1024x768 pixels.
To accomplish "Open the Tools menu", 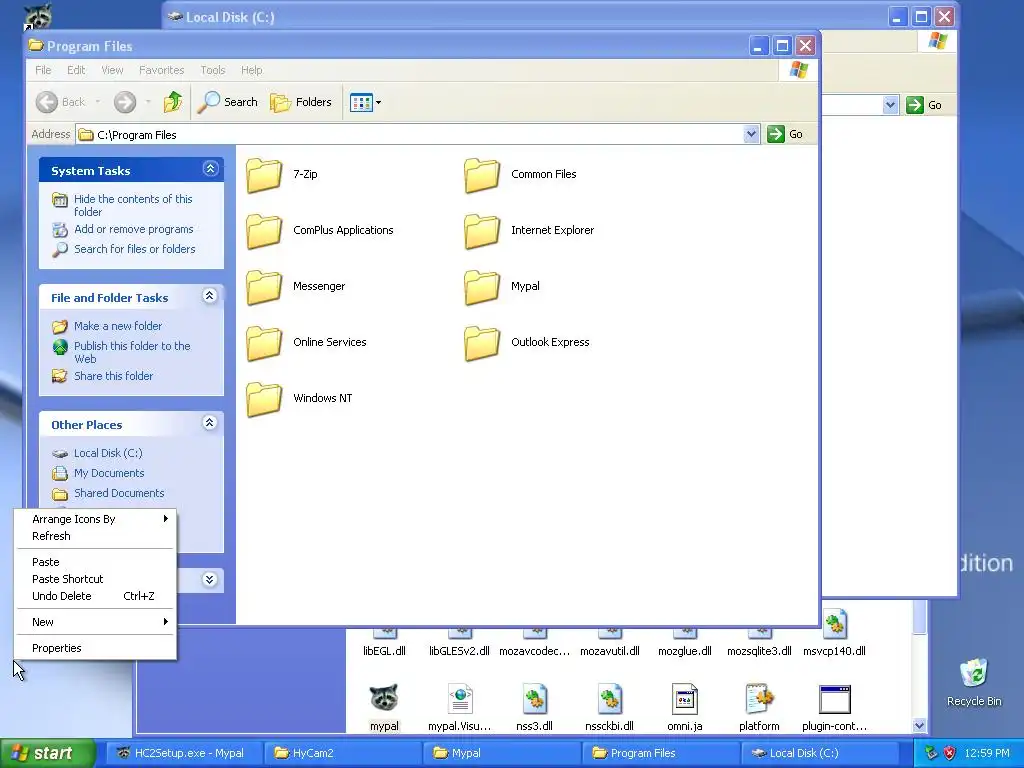I will (213, 70).
